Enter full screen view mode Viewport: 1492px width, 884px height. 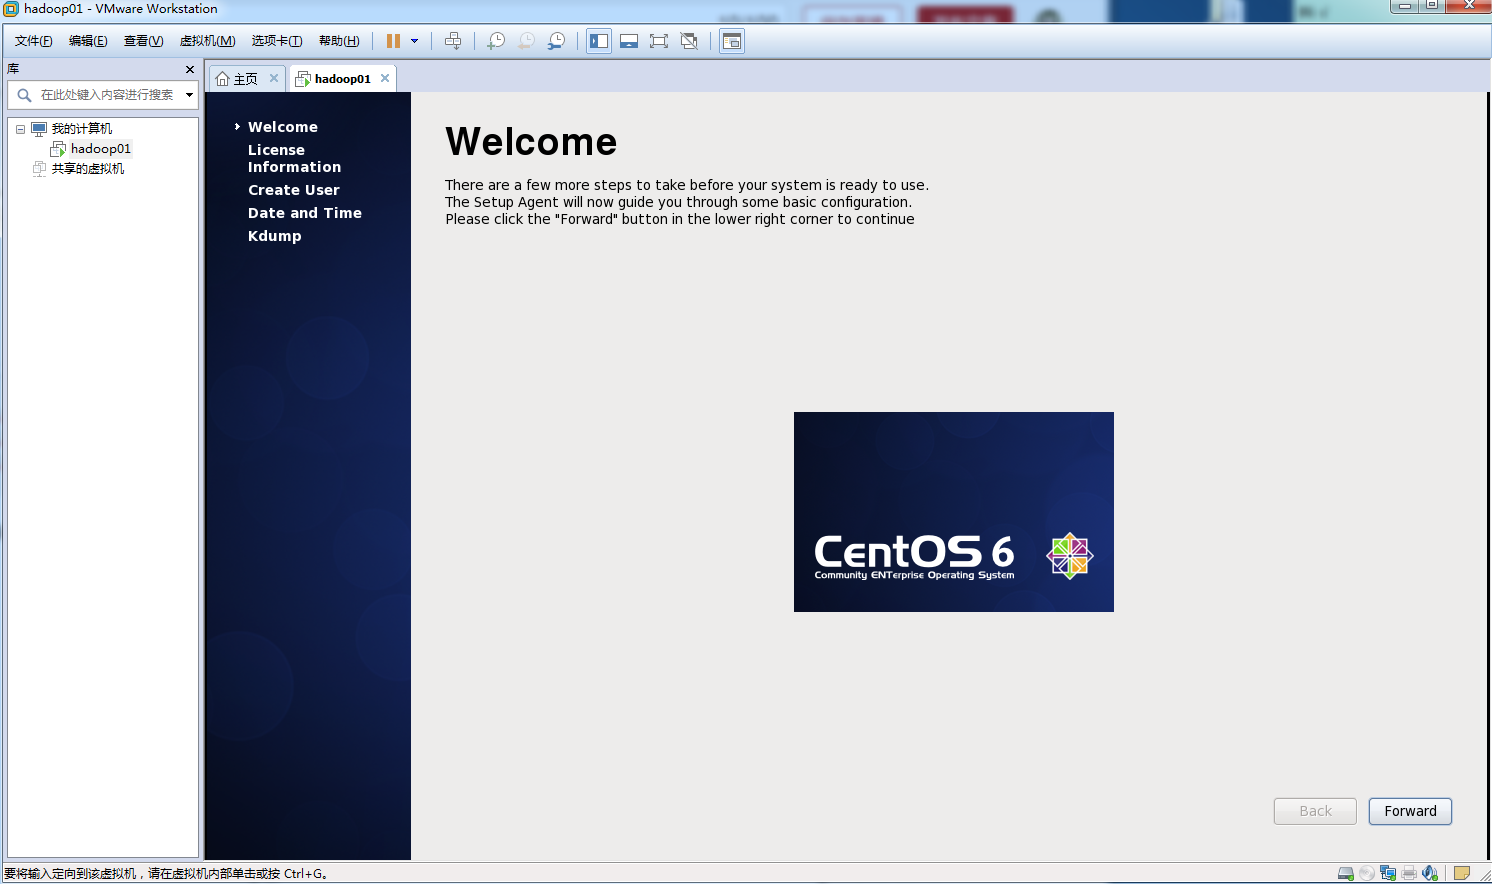click(658, 40)
